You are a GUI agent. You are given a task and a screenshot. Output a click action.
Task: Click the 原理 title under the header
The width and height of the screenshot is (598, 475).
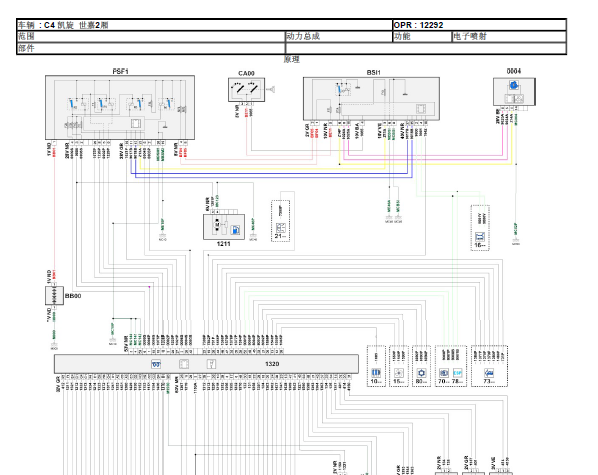tap(292, 60)
